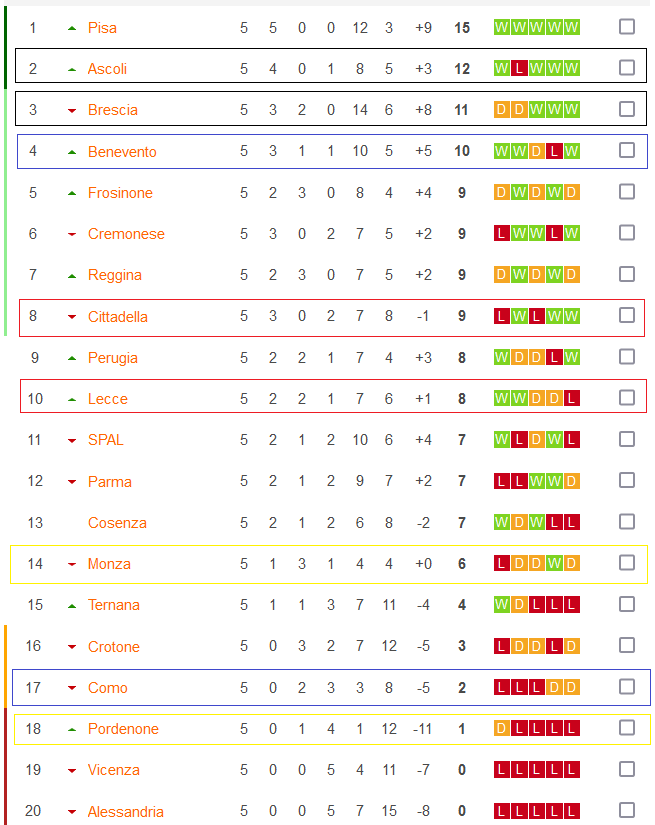655x825 pixels.
Task: Click the down arrow next to Cremonese
Action: click(72, 235)
